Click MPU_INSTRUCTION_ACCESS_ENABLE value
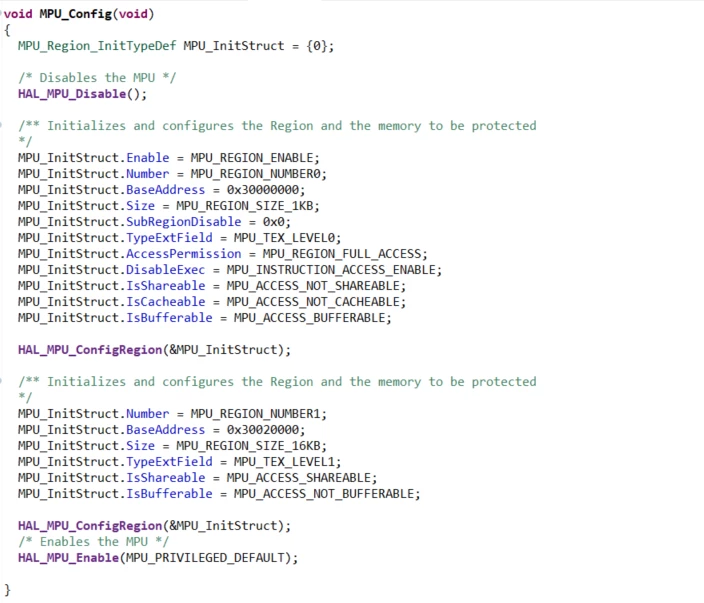Viewport: 704px width, 603px height. [x=331, y=270]
